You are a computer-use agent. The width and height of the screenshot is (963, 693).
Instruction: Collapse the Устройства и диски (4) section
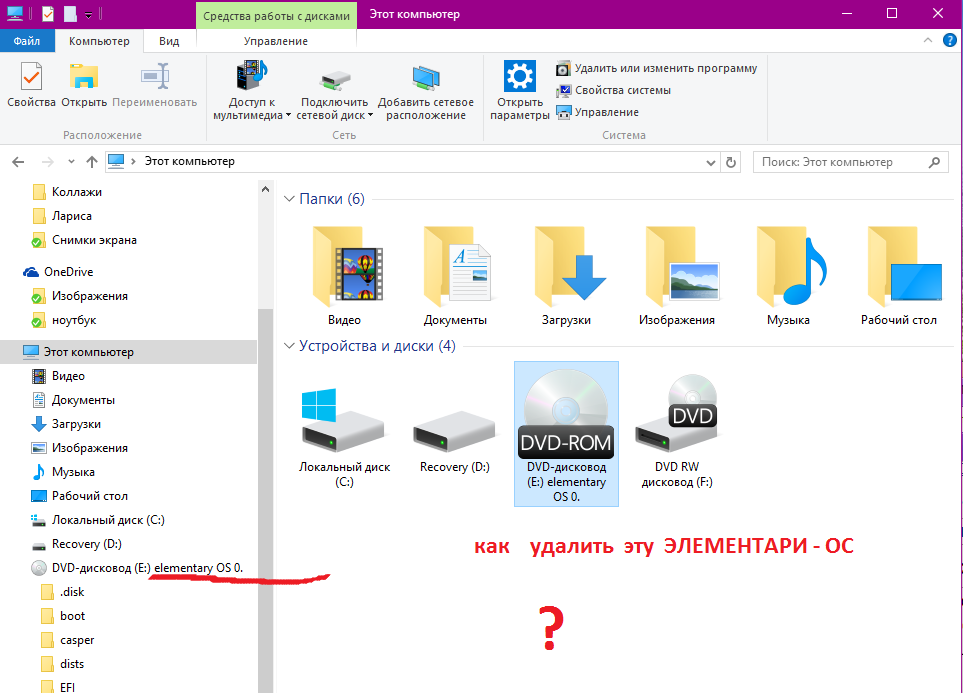(x=289, y=346)
